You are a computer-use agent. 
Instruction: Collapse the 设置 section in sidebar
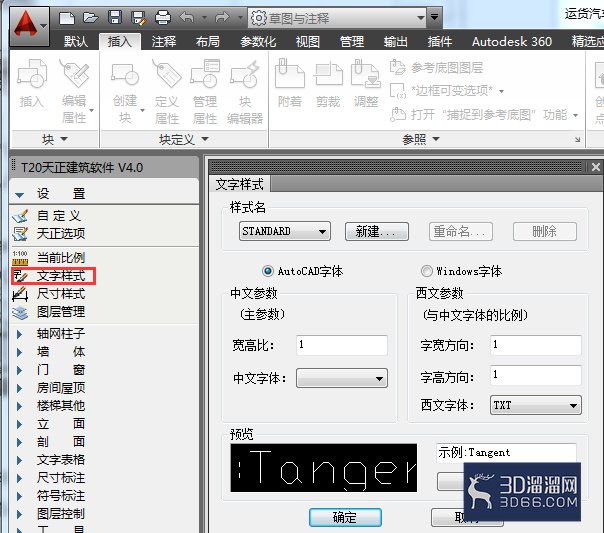coord(20,195)
